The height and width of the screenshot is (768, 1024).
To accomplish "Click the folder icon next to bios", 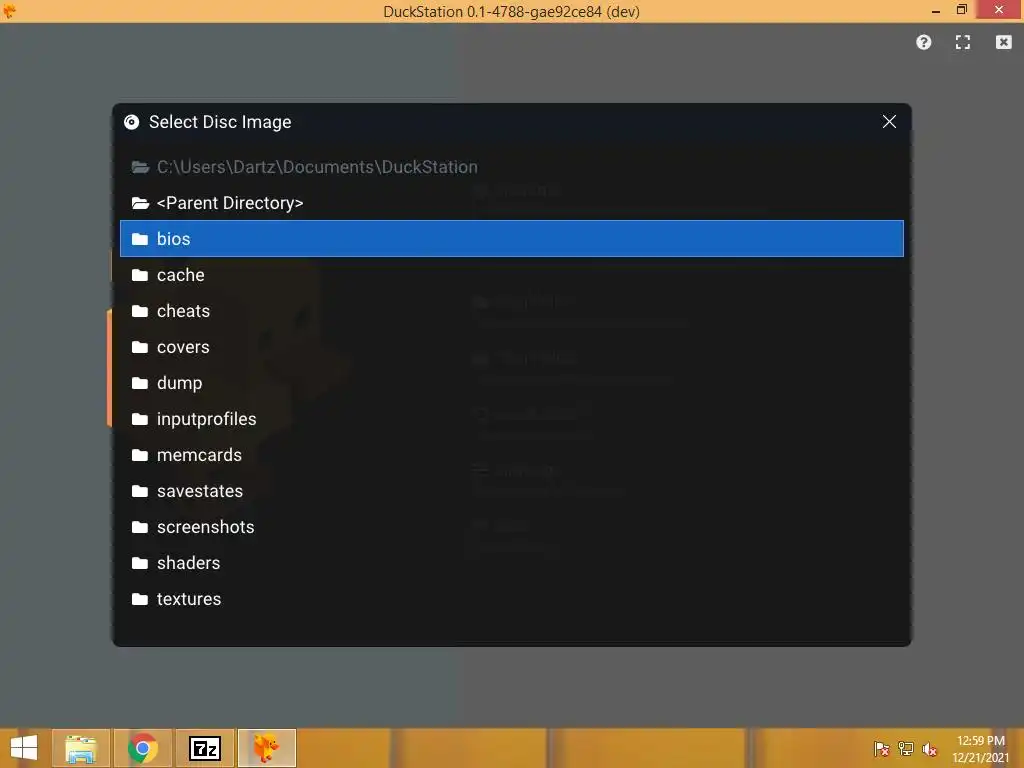I will 140,239.
